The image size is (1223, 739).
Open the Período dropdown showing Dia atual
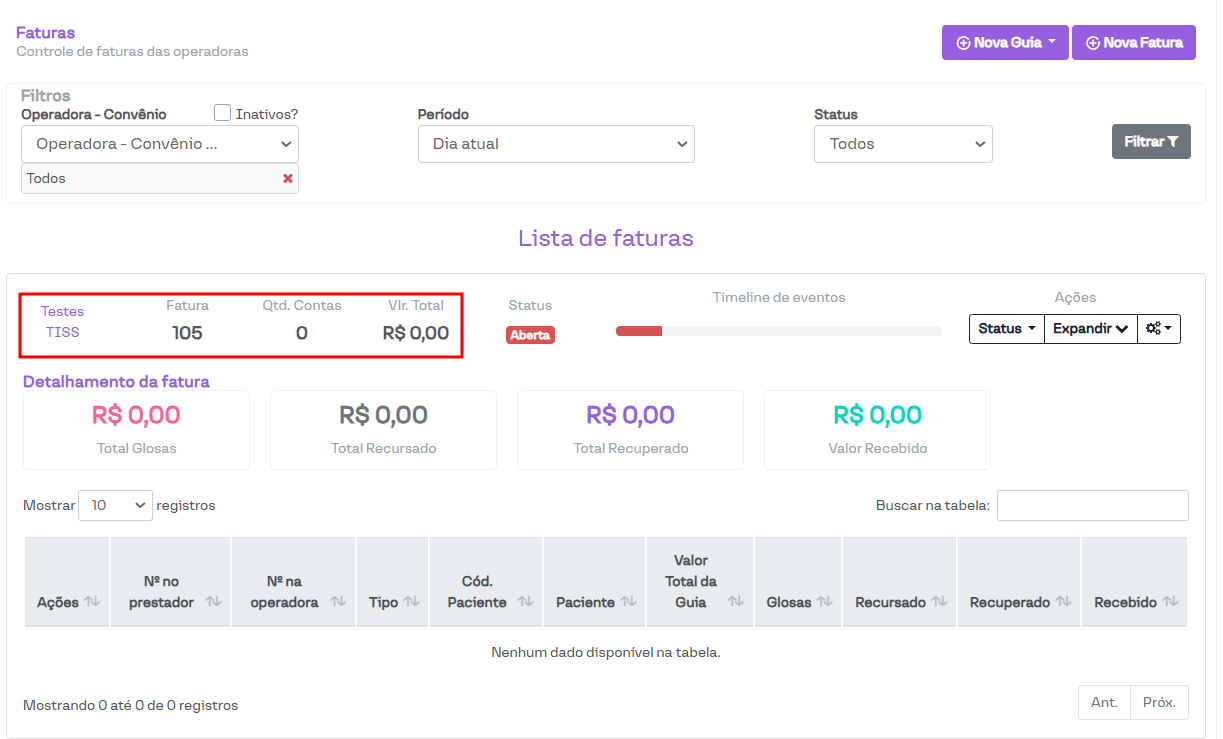pyautogui.click(x=556, y=144)
